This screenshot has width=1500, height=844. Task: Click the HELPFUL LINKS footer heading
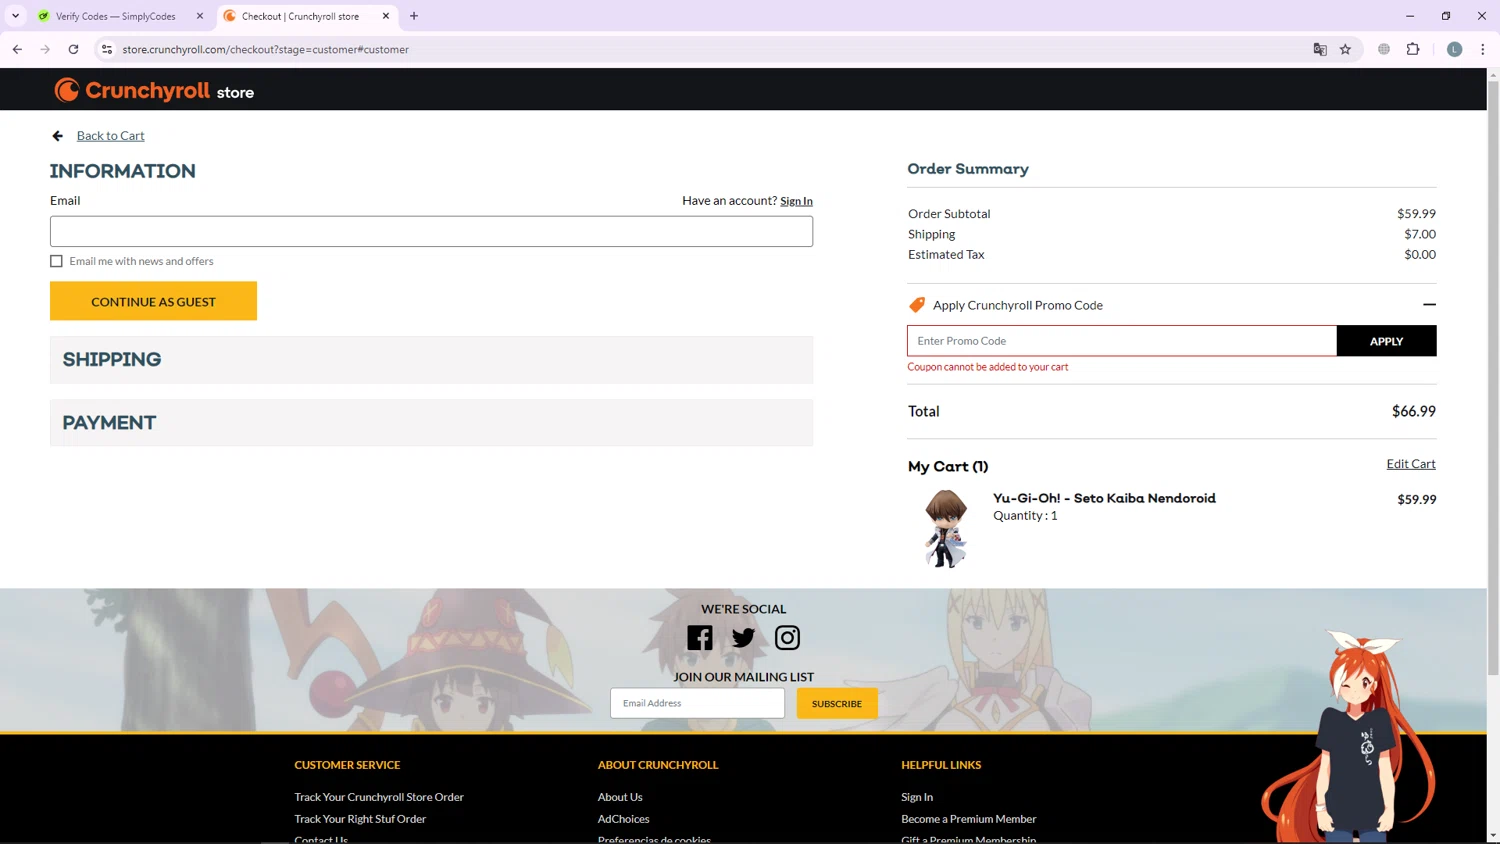[x=941, y=765]
